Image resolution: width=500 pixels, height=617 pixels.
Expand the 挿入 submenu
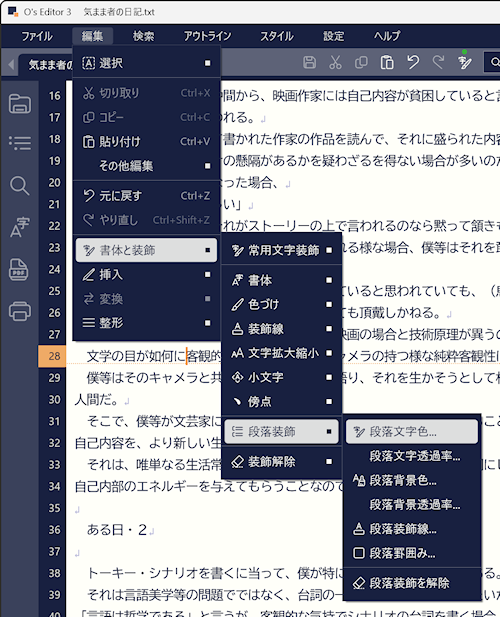pos(146,274)
